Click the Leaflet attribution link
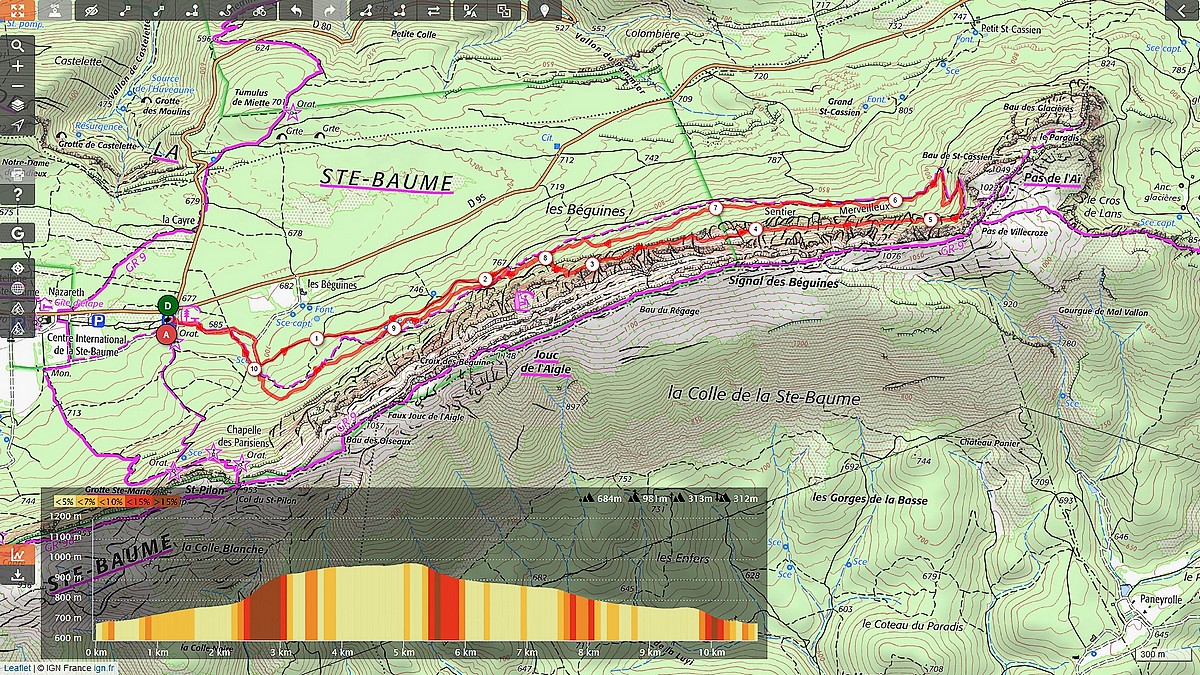 (x=15, y=668)
